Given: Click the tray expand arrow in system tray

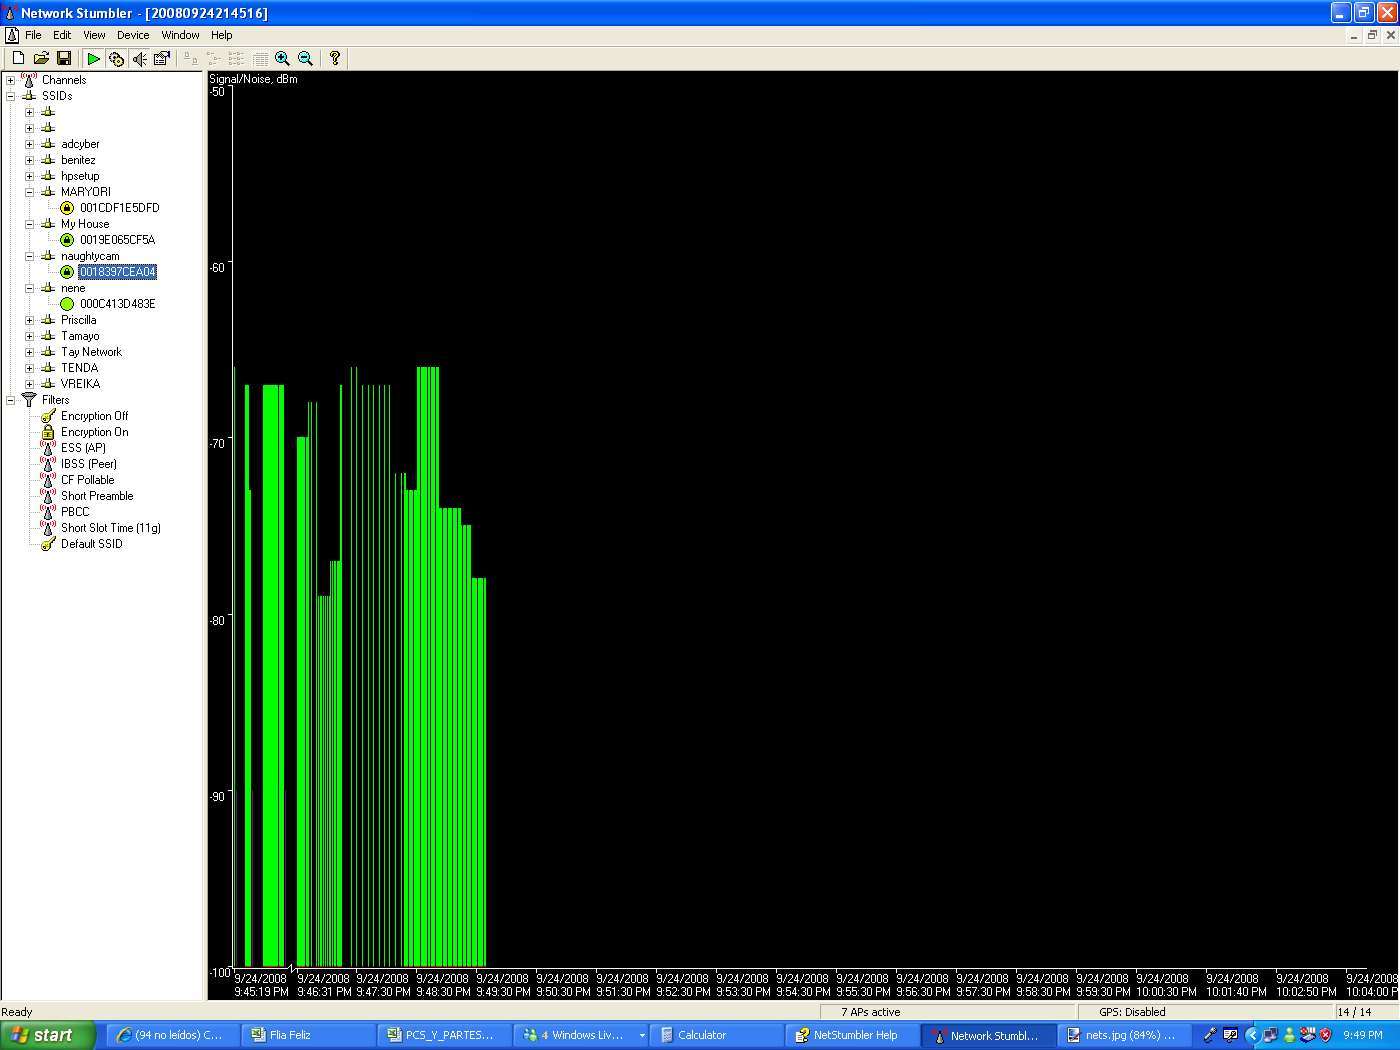Looking at the screenshot, I should click(x=1252, y=1035).
